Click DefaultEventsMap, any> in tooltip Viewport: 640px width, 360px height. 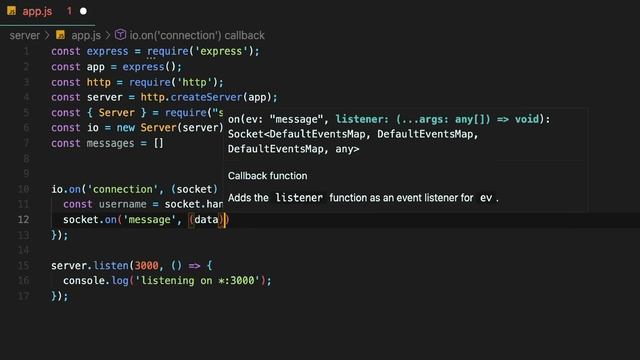(x=293, y=149)
